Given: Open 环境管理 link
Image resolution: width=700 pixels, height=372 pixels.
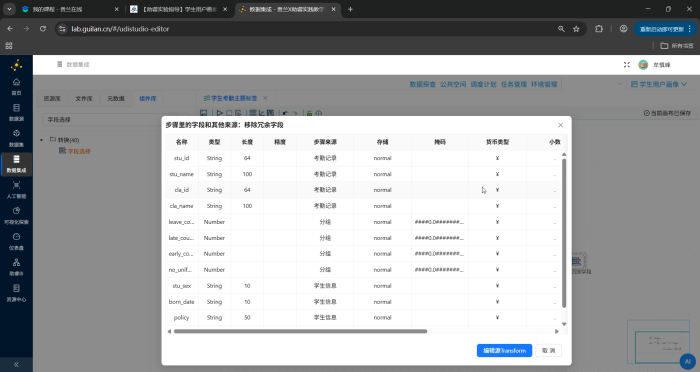Looking at the screenshot, I should (x=544, y=84).
